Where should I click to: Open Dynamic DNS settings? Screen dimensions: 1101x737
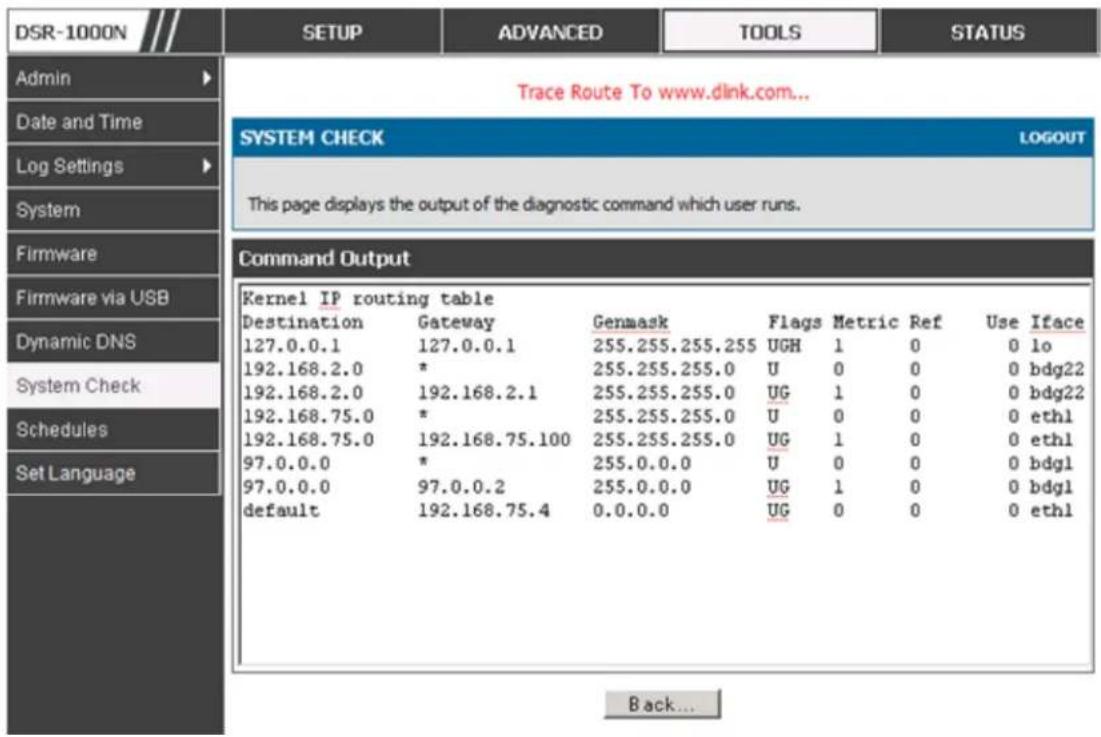point(114,342)
